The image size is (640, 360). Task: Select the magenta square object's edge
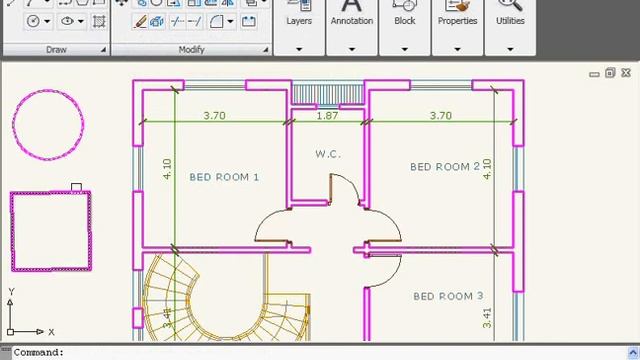tap(51, 269)
